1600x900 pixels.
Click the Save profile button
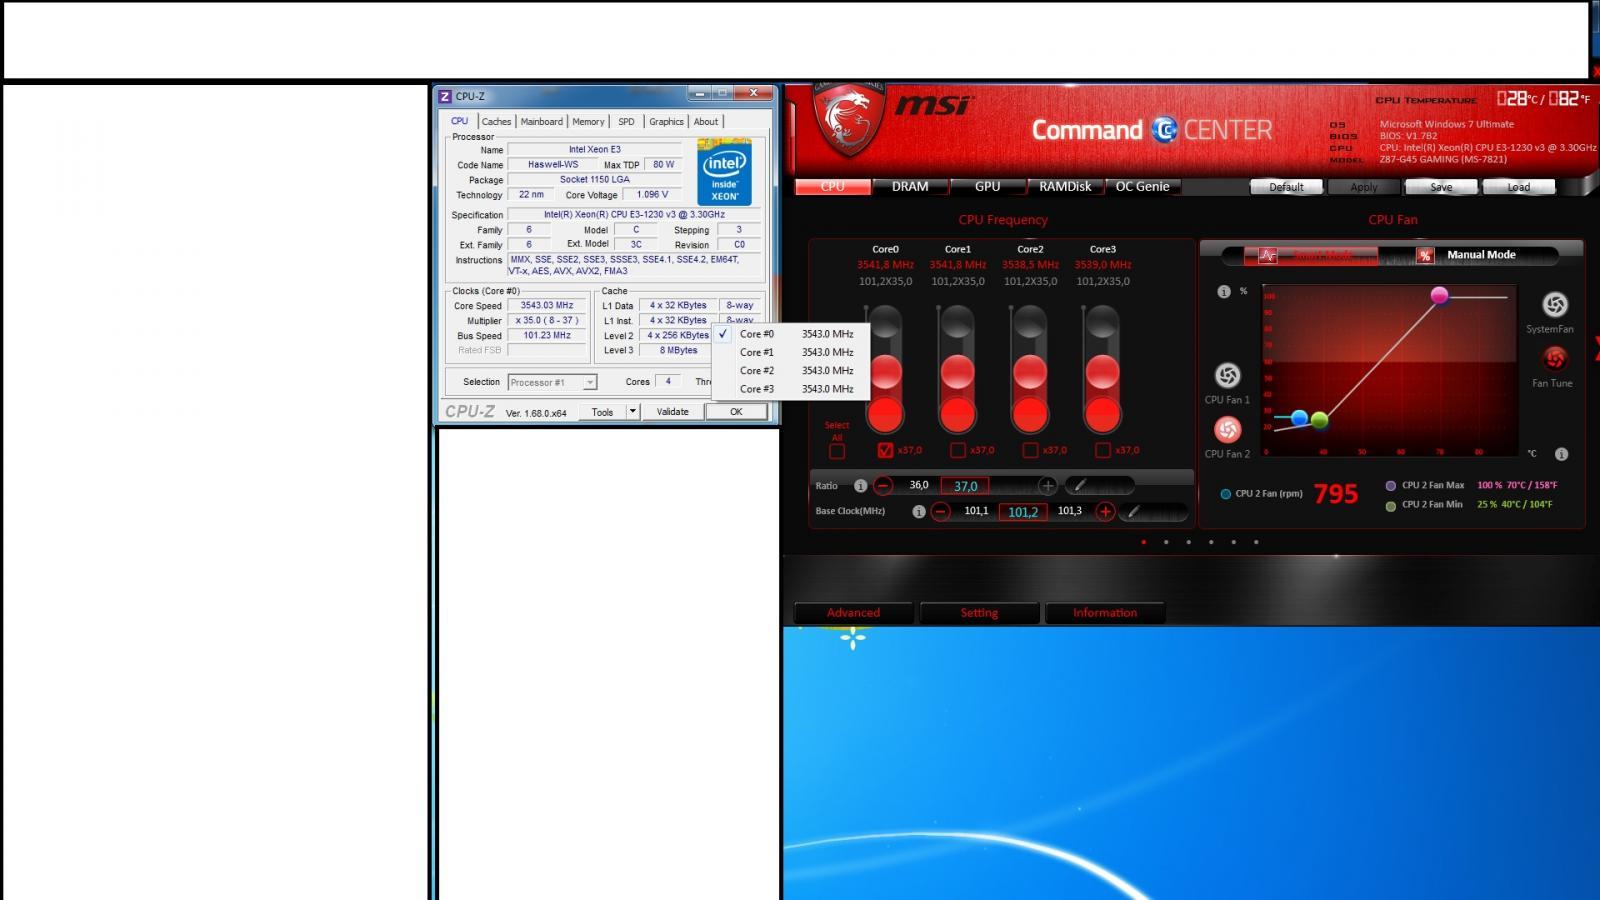coord(1441,187)
